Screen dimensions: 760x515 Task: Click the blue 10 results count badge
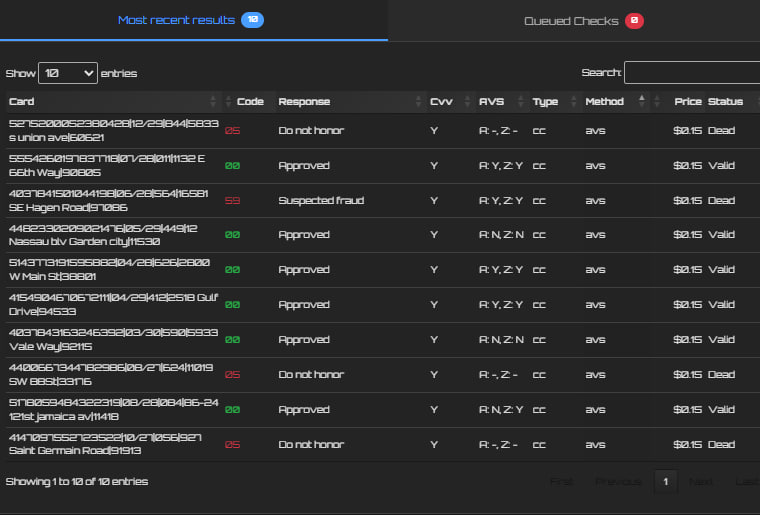(253, 20)
